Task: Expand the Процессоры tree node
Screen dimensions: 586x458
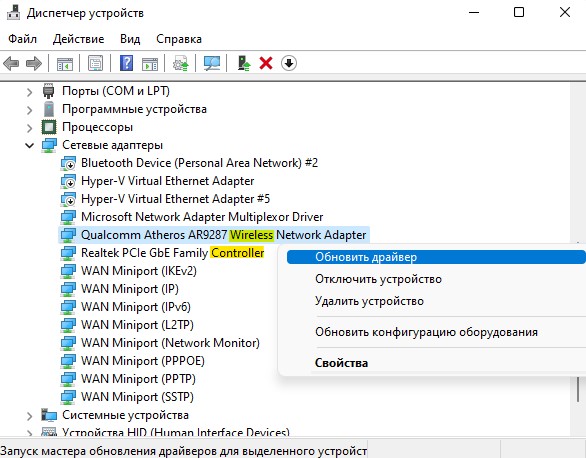Action: [x=30, y=128]
